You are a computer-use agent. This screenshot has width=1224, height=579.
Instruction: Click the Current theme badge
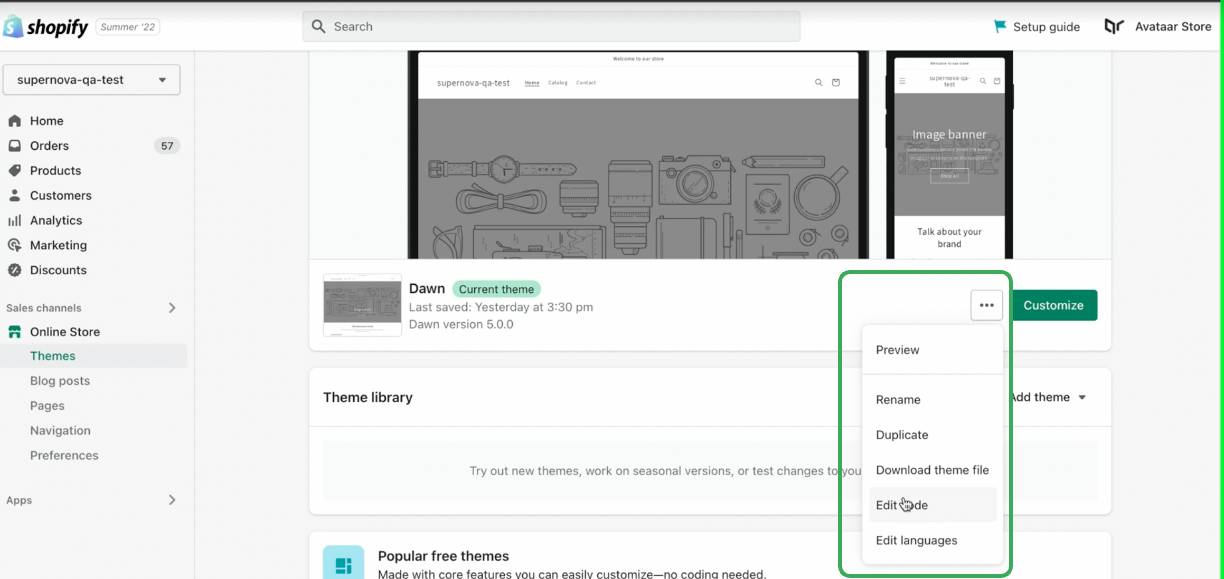[x=497, y=289]
